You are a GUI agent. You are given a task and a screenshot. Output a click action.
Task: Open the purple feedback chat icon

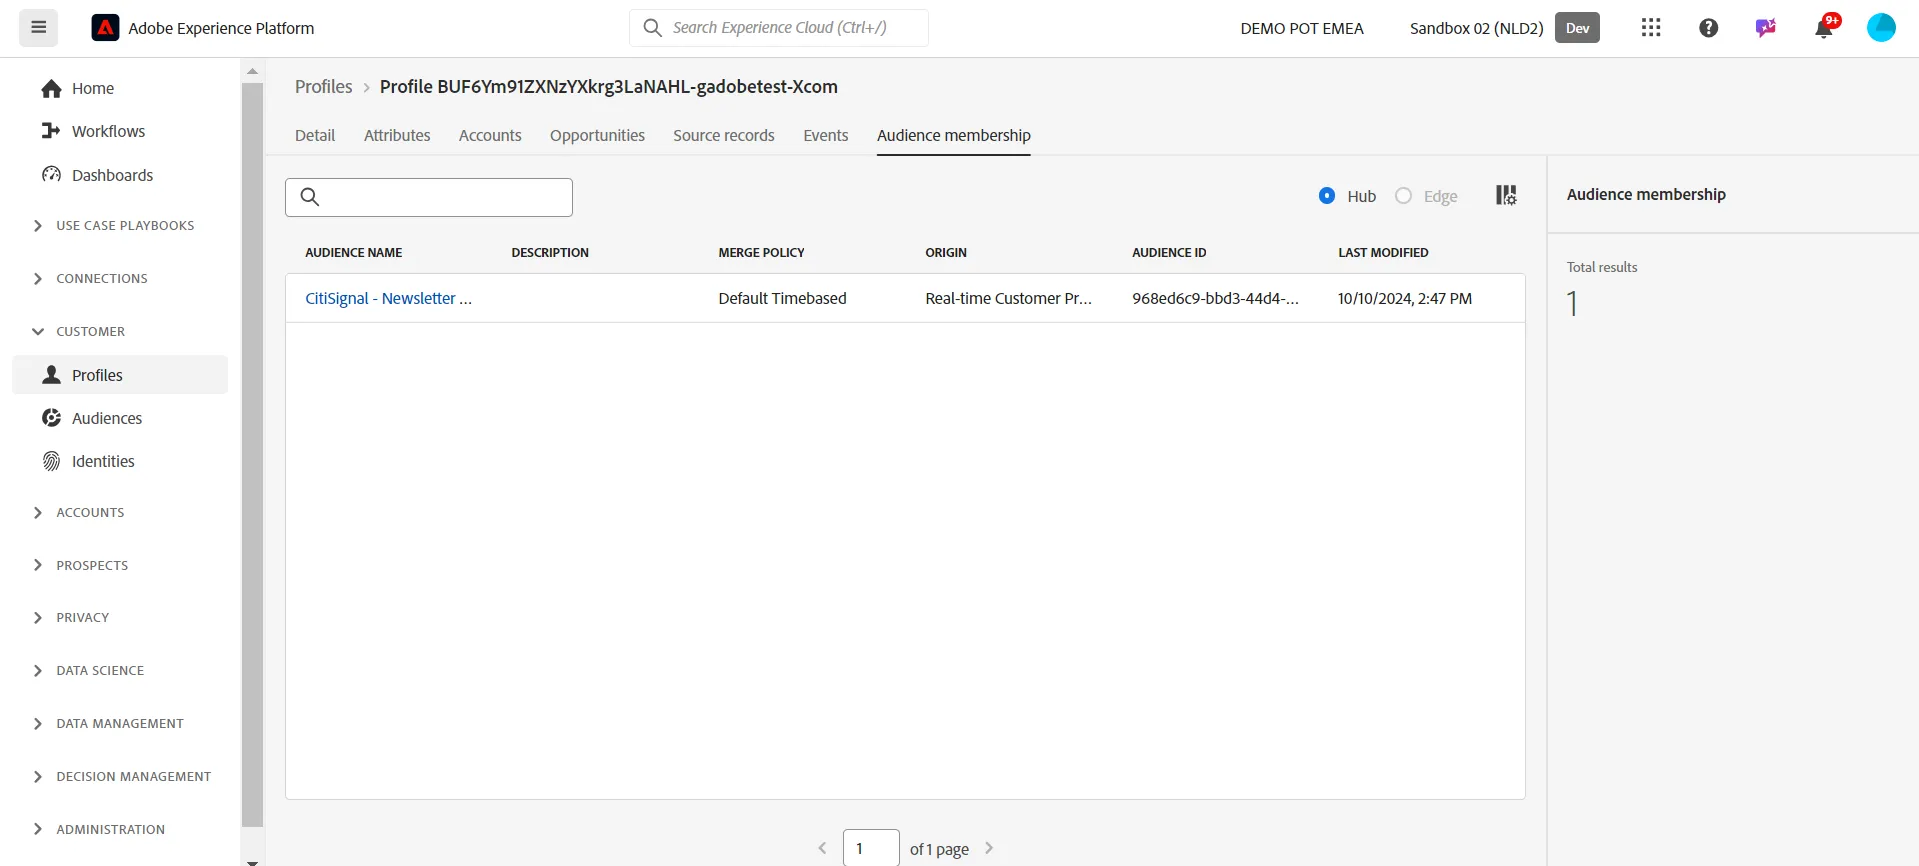[x=1766, y=28]
